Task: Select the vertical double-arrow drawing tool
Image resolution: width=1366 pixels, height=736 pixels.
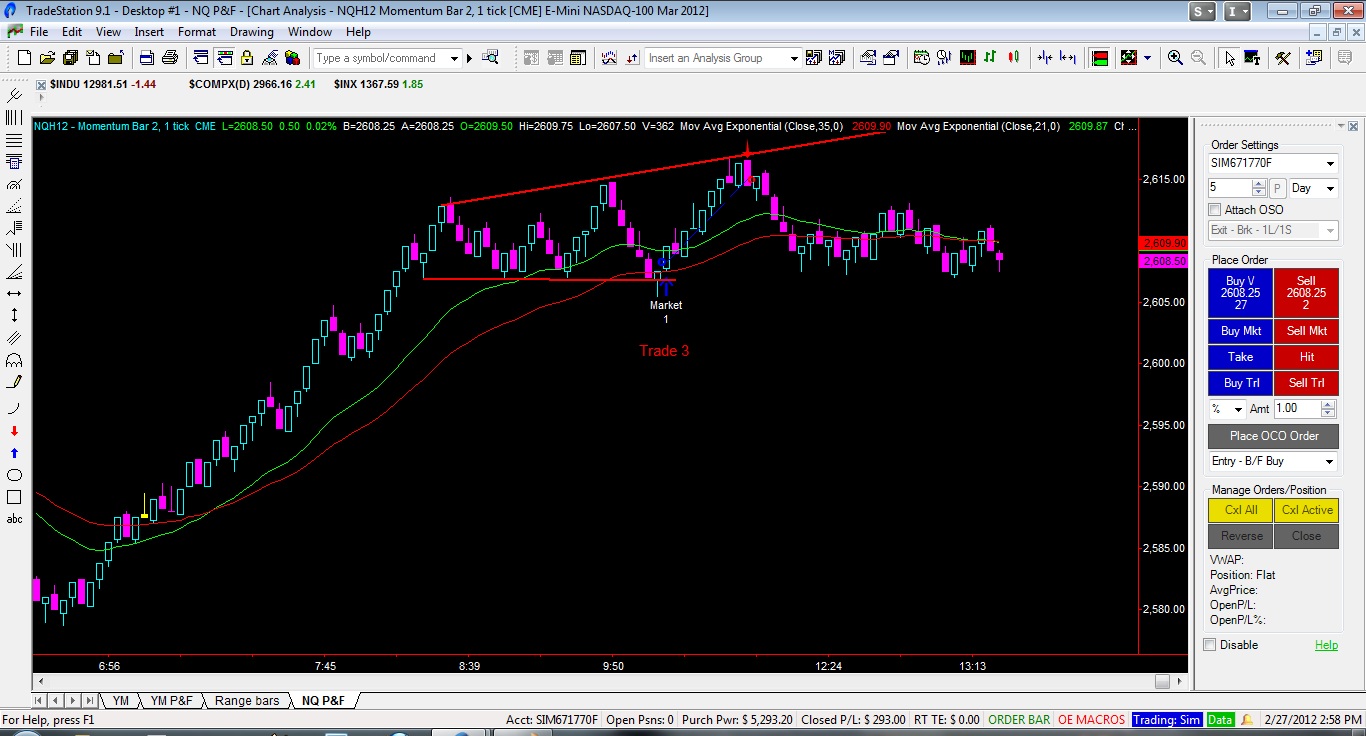Action: (14, 314)
